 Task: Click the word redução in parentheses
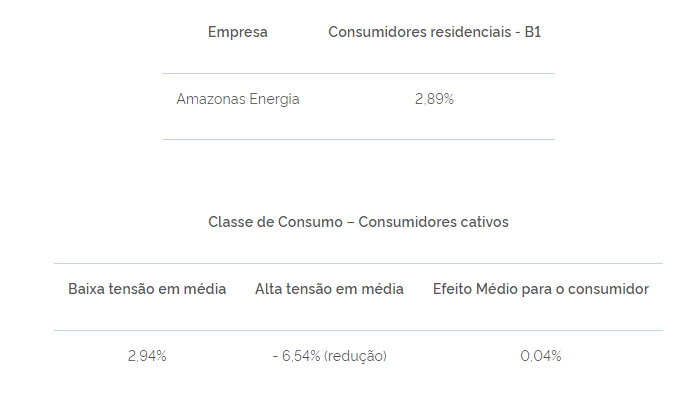coord(355,356)
